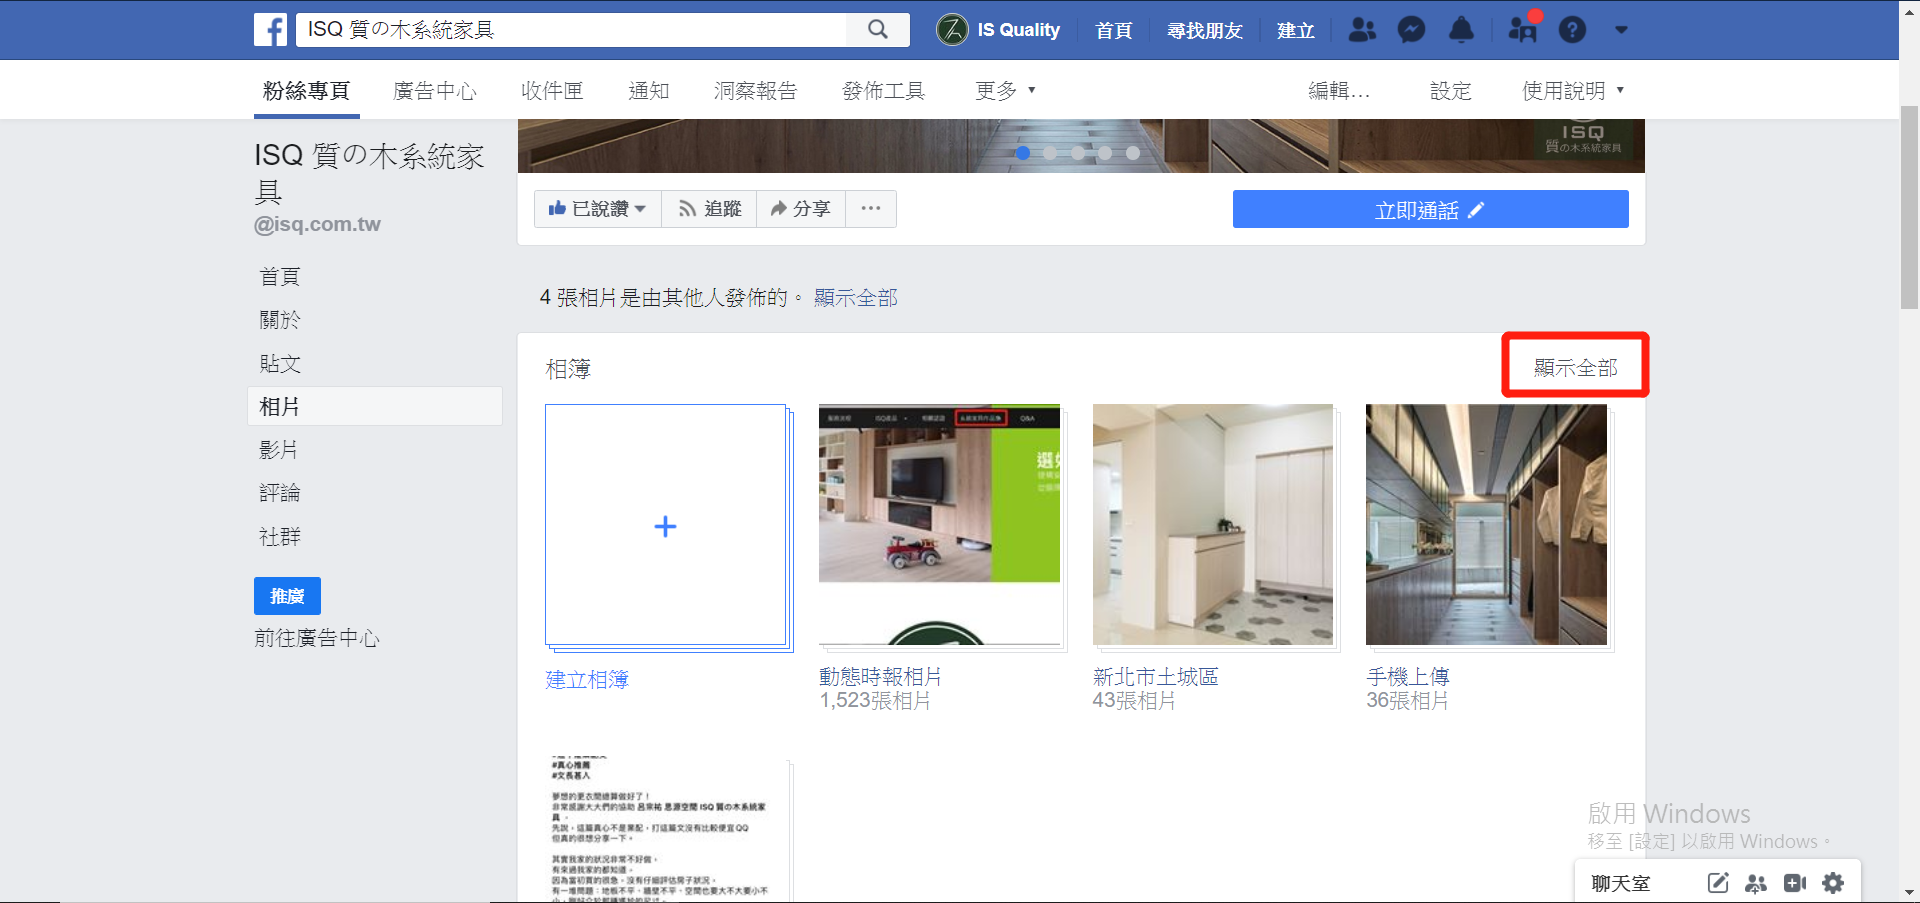This screenshot has width=1920, height=903.
Task: Open the account dropdown arrow in top bar
Action: click(1621, 30)
